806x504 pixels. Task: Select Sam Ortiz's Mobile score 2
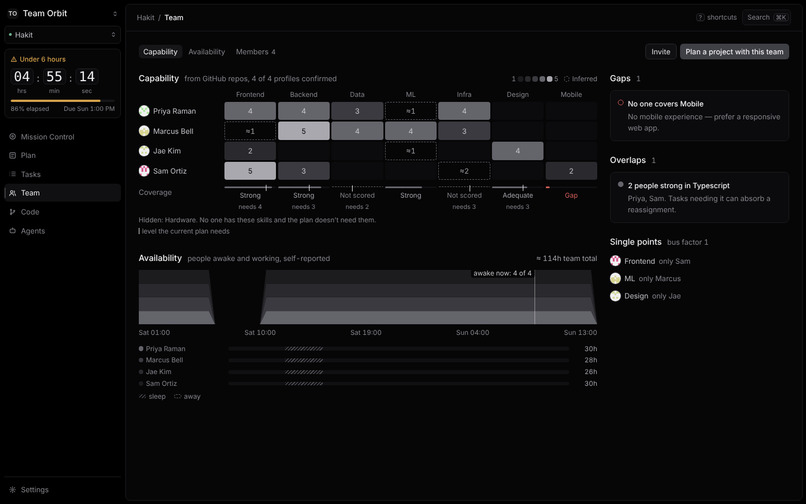click(571, 171)
